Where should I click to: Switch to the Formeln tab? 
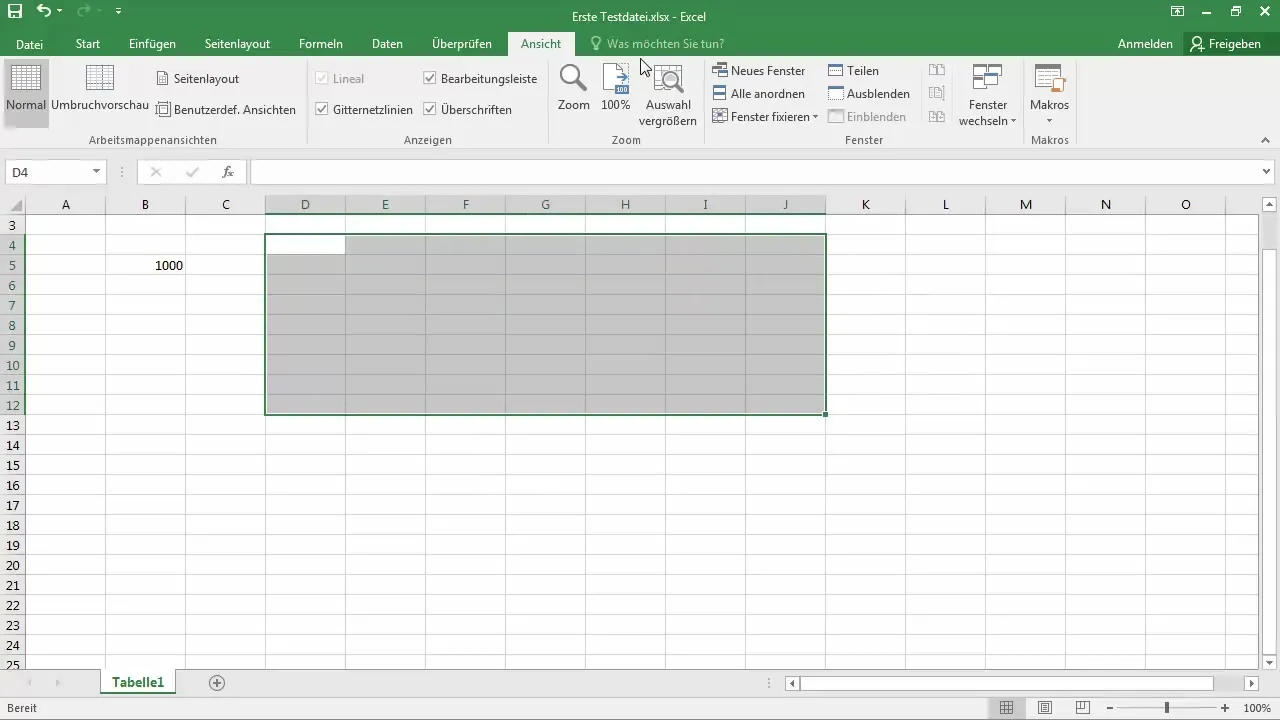[x=321, y=44]
